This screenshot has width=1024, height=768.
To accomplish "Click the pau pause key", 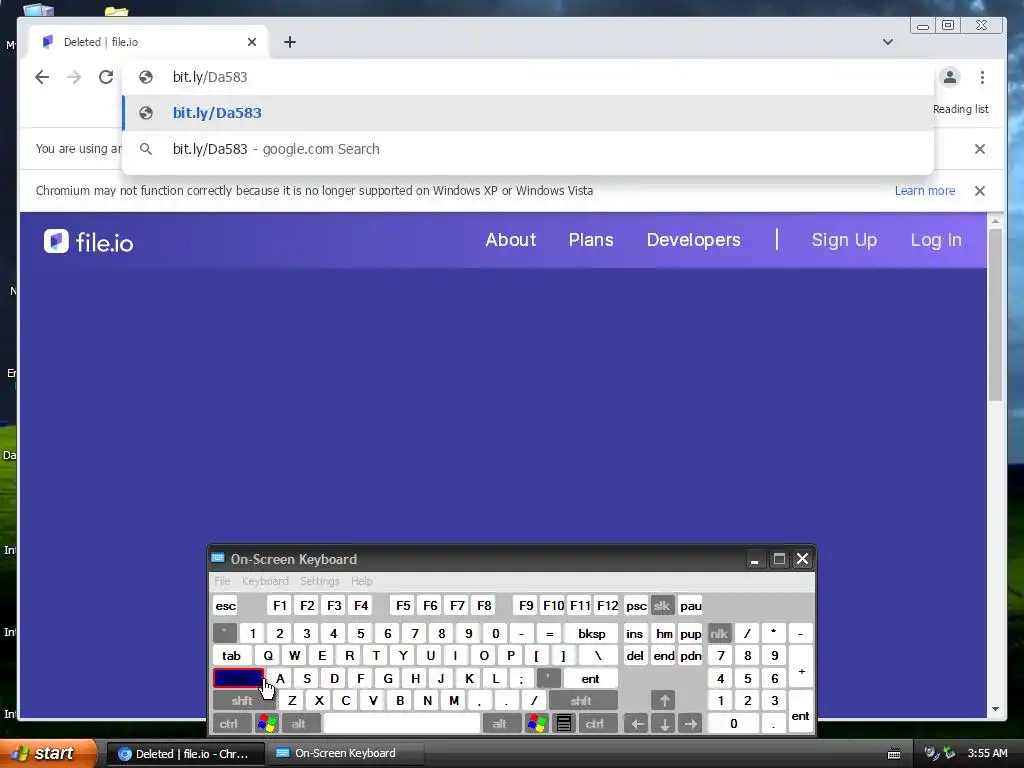I will pos(690,606).
